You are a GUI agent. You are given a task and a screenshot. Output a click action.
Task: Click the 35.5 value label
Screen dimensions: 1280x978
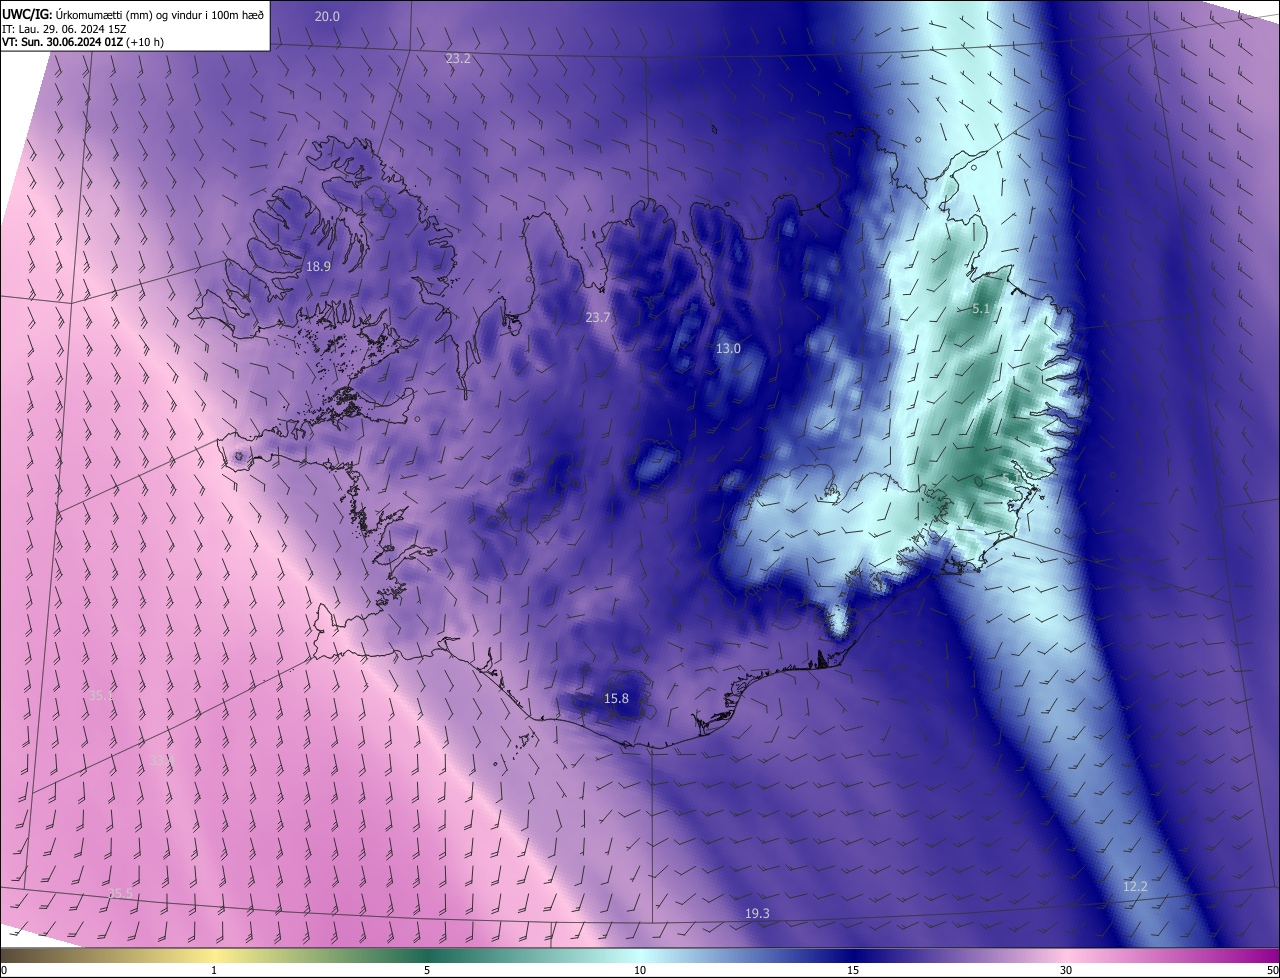120,893
